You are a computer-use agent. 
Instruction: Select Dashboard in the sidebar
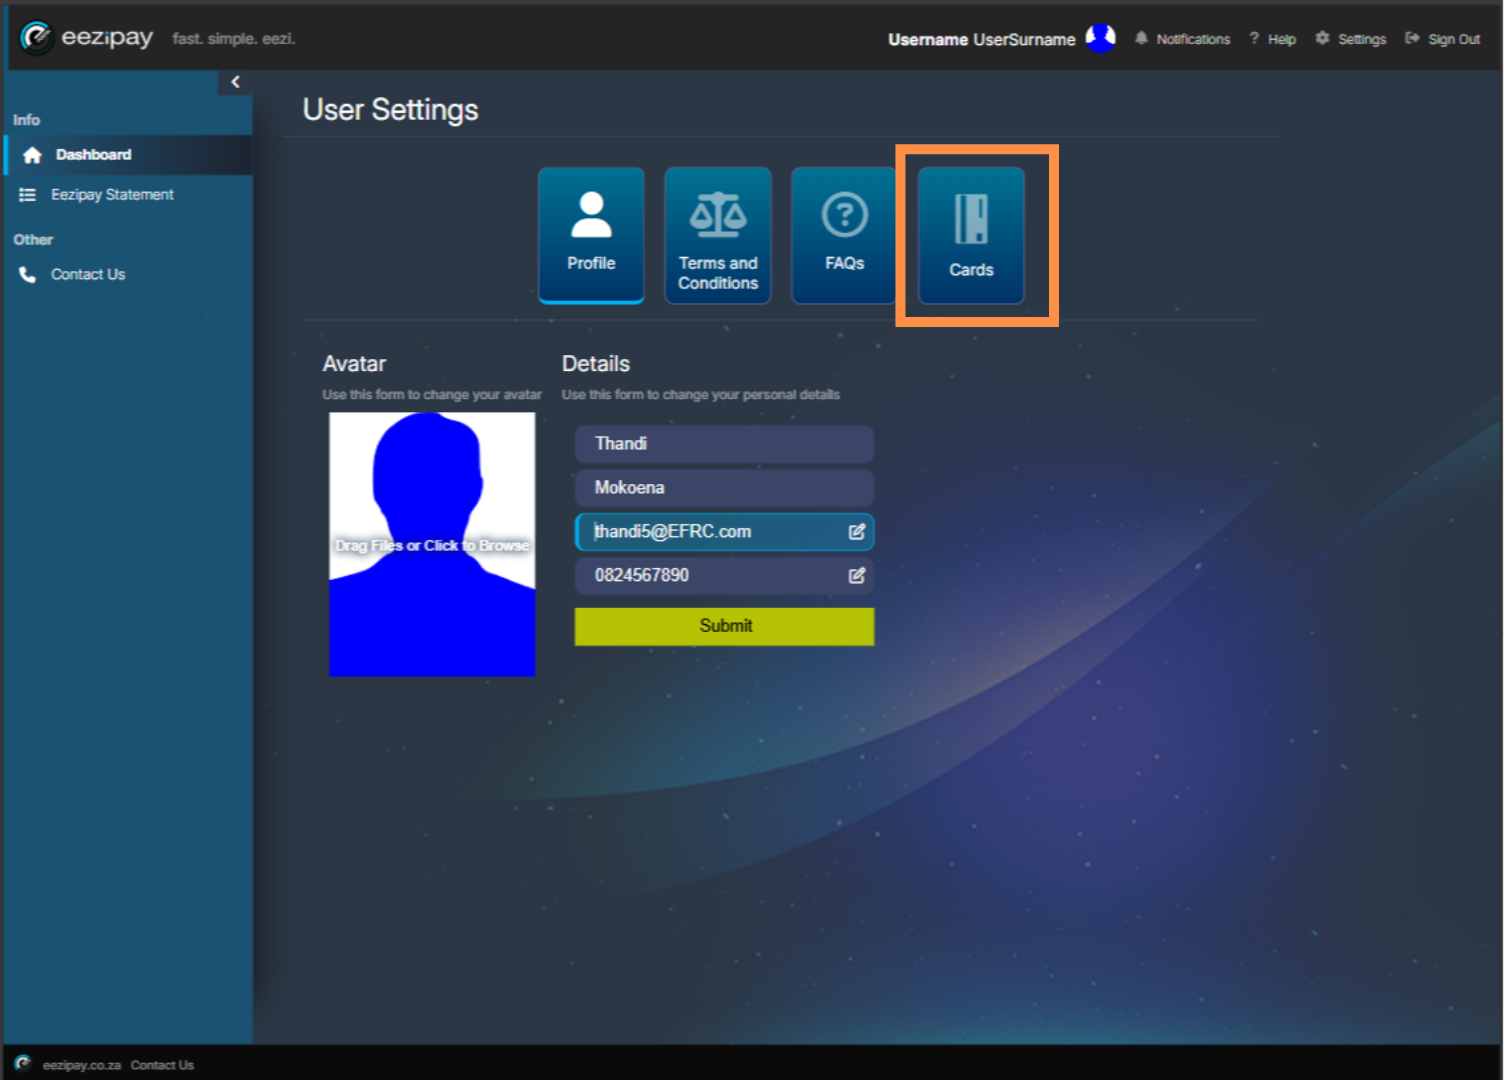click(128, 155)
